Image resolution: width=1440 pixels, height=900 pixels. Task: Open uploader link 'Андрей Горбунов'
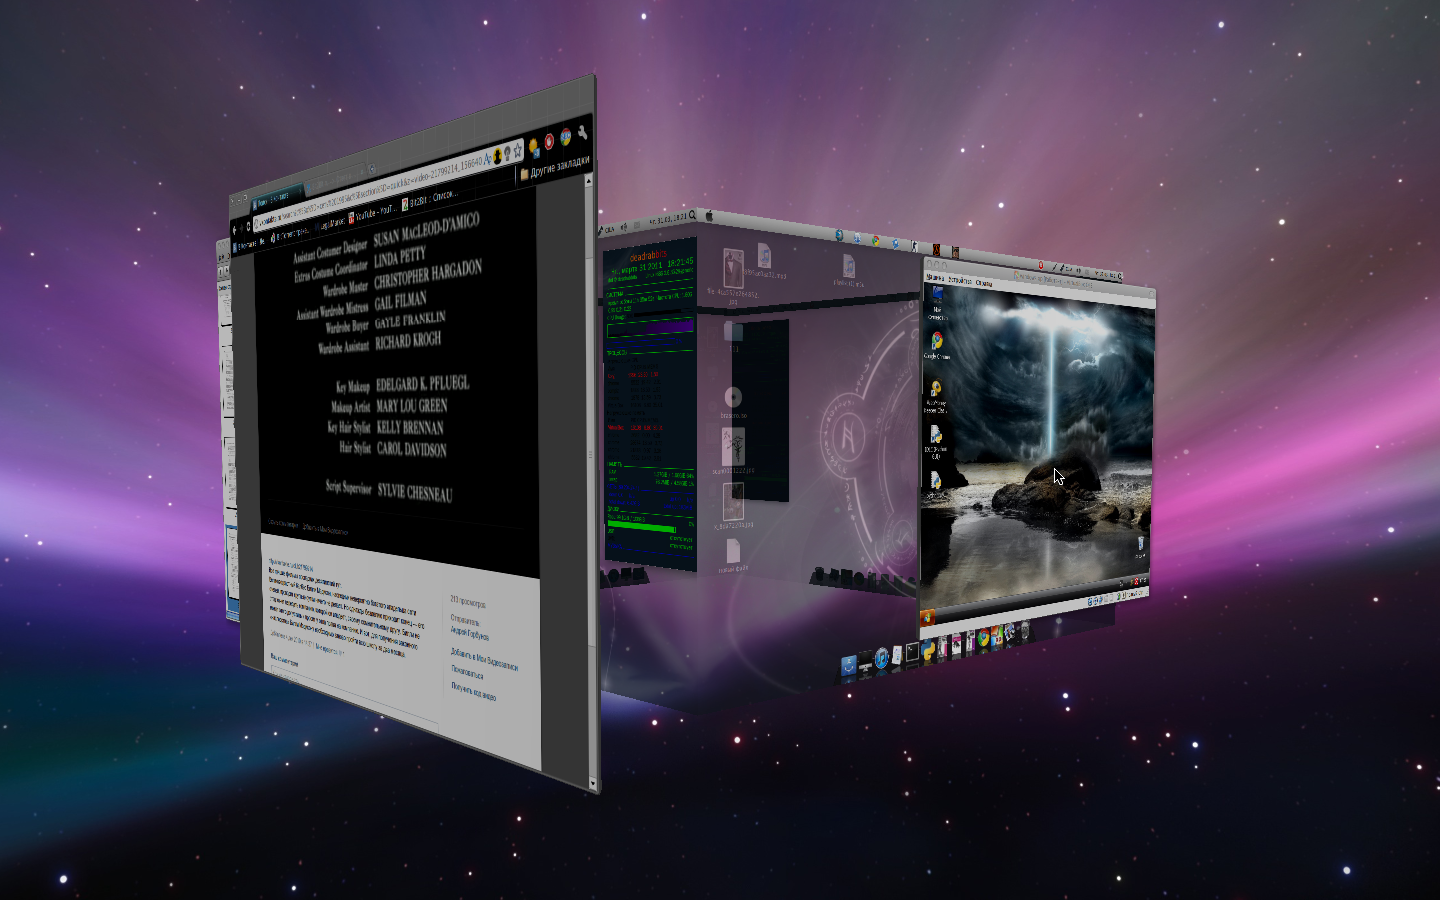(x=469, y=633)
